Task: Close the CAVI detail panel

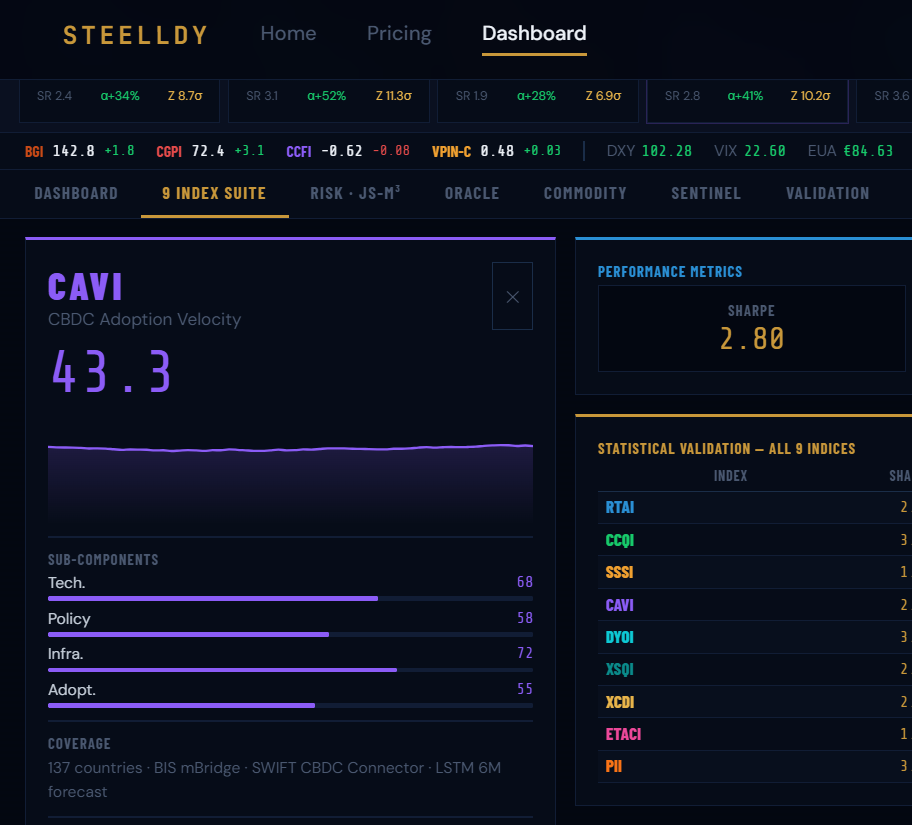Action: coord(512,296)
